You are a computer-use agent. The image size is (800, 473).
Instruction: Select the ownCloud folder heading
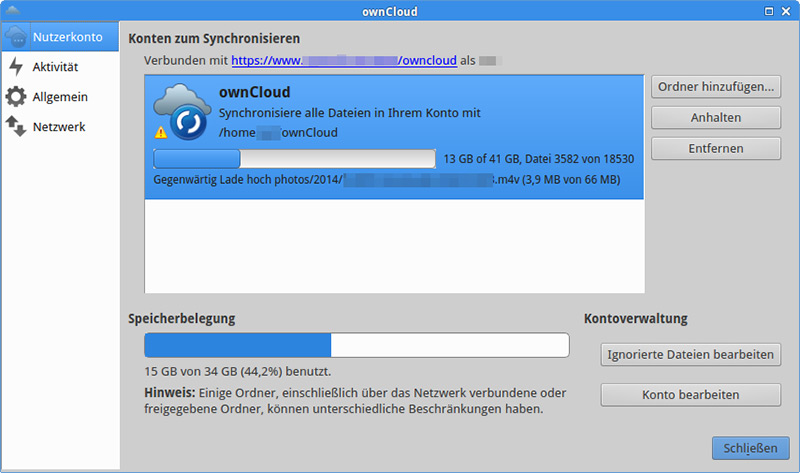pos(255,92)
